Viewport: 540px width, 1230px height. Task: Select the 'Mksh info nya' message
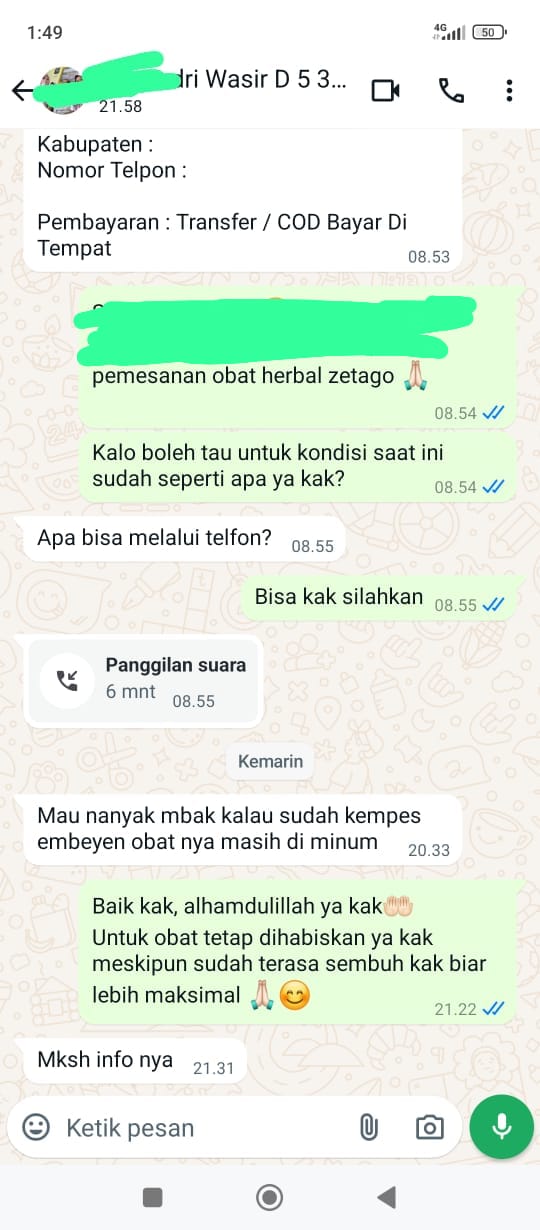pos(134,1062)
